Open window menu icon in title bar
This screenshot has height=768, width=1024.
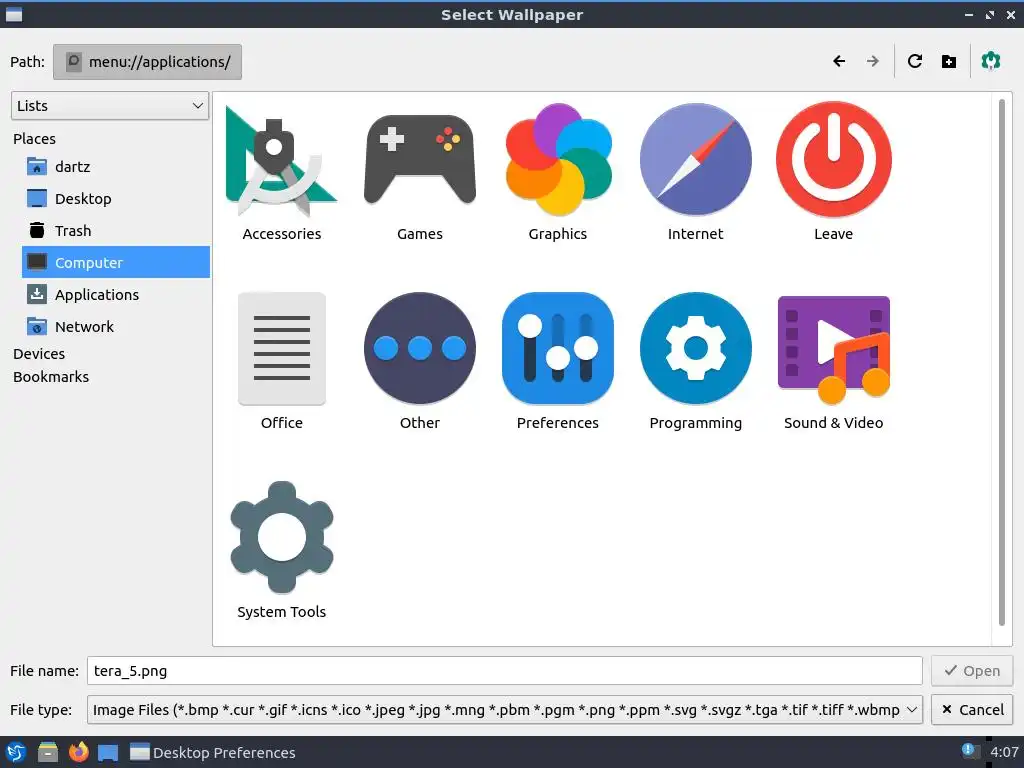click(14, 14)
